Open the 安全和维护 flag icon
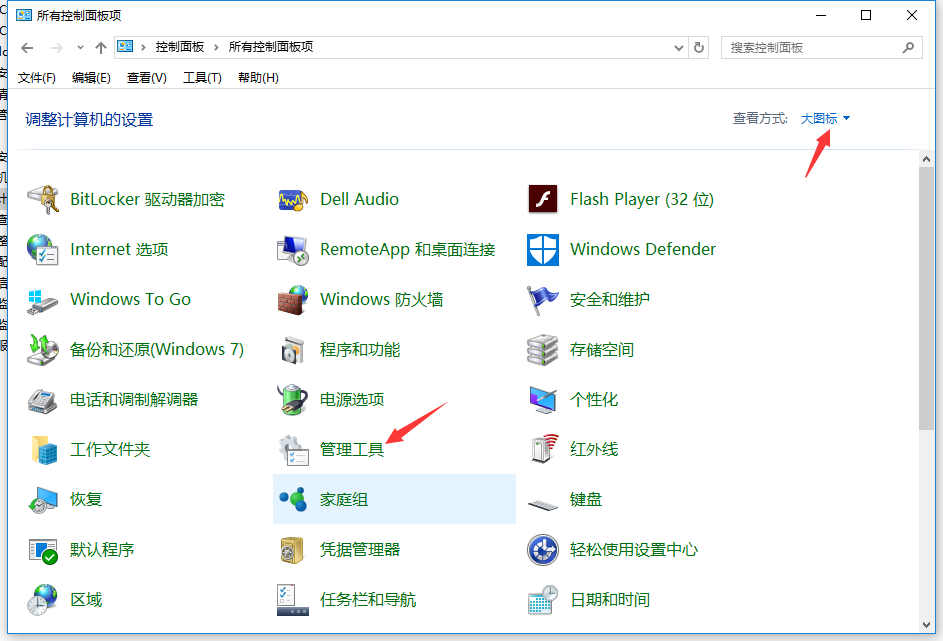This screenshot has height=641, width=943. point(543,299)
